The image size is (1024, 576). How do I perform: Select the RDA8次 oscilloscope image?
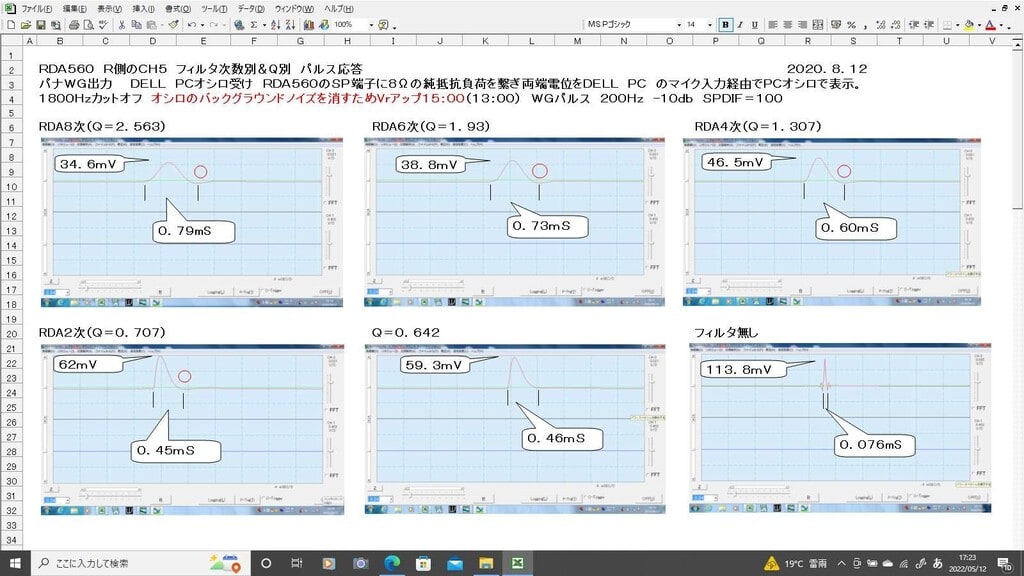tap(192, 222)
